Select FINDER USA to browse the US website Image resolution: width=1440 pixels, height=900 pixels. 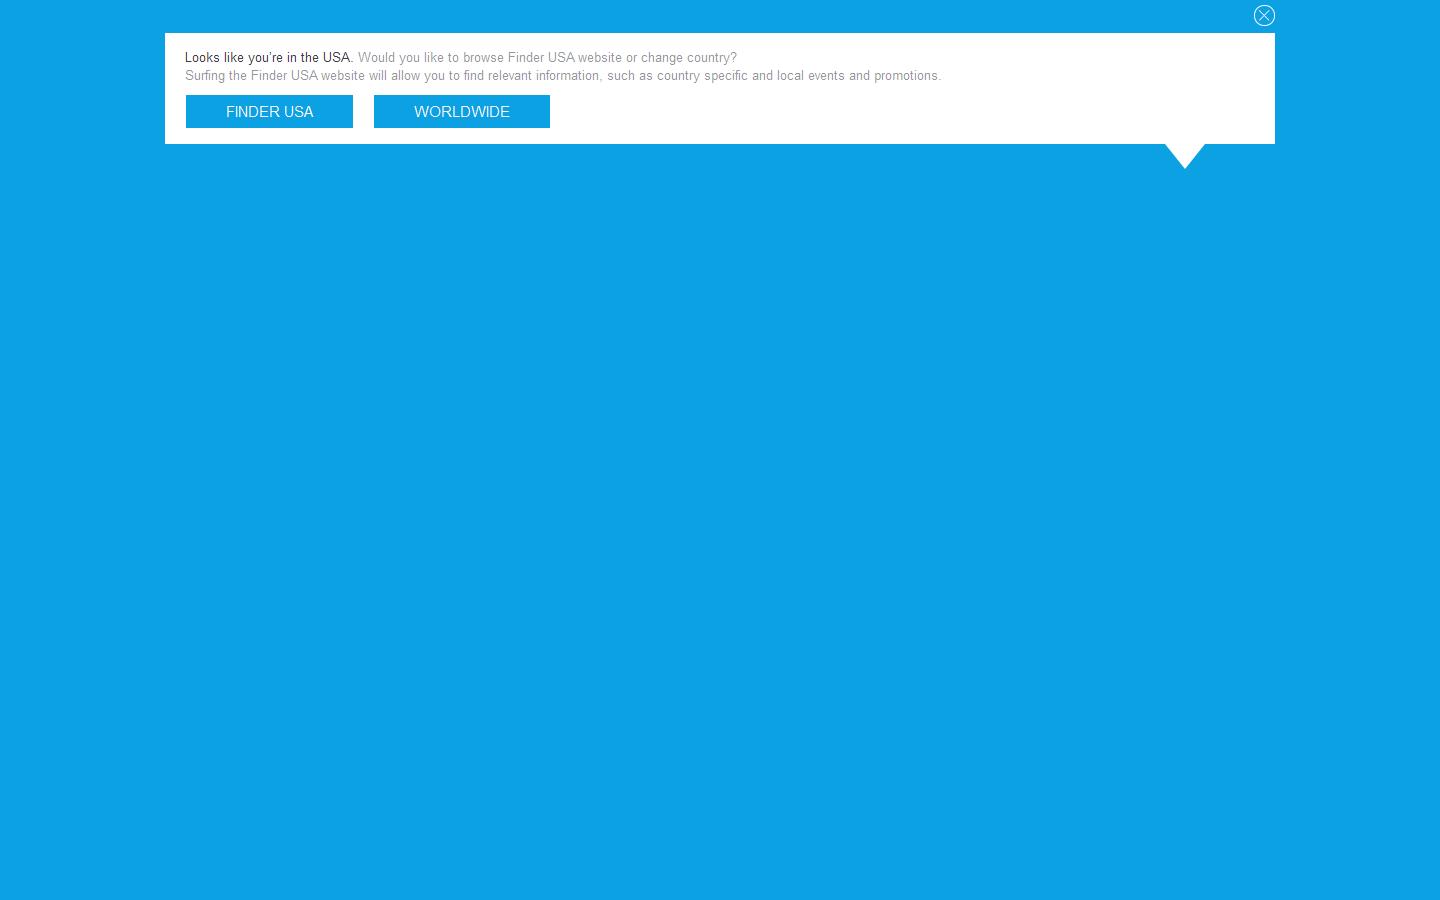269,111
